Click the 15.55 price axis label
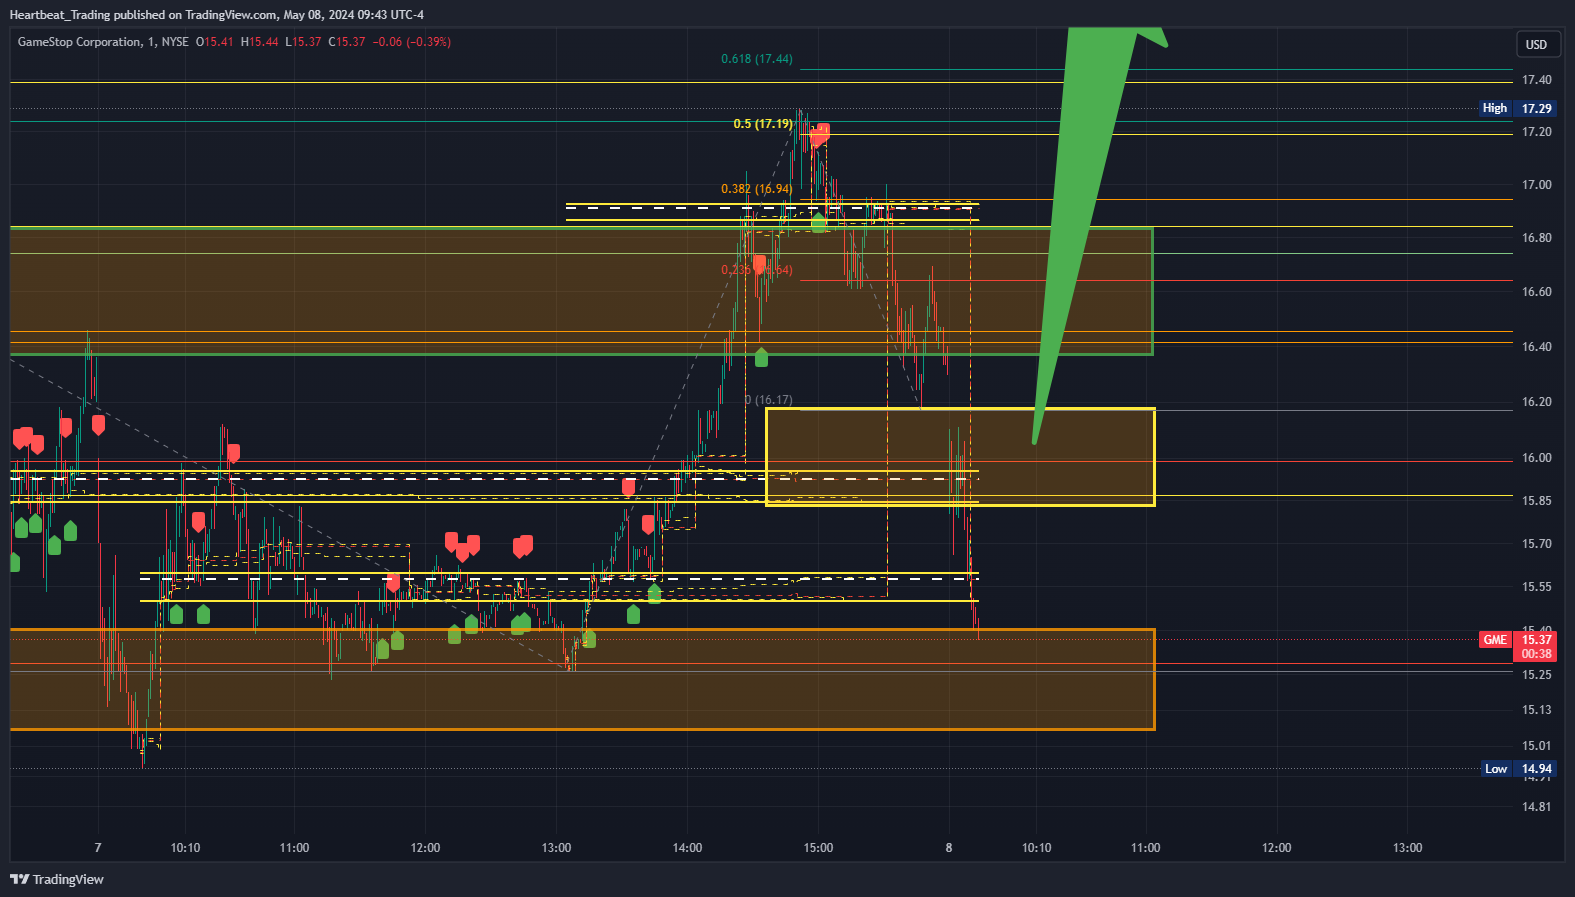 (x=1537, y=587)
